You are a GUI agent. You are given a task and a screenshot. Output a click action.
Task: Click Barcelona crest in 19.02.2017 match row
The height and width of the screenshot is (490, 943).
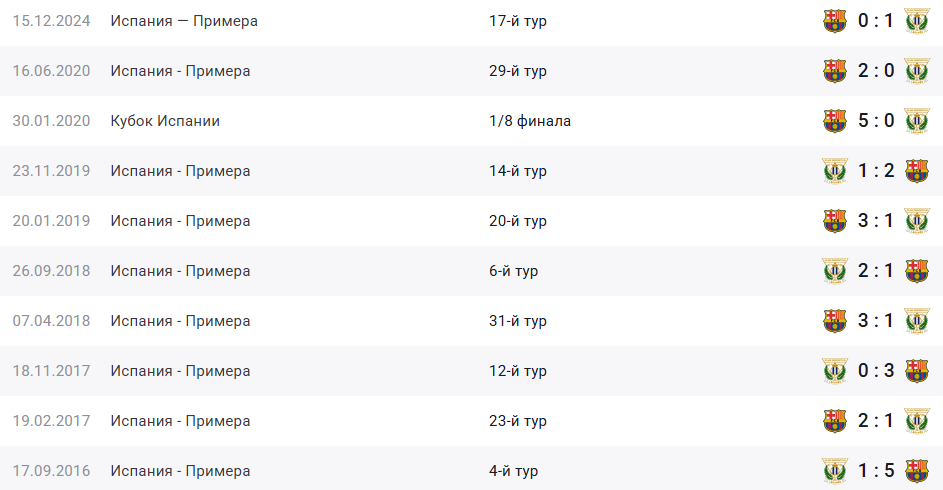click(835, 421)
